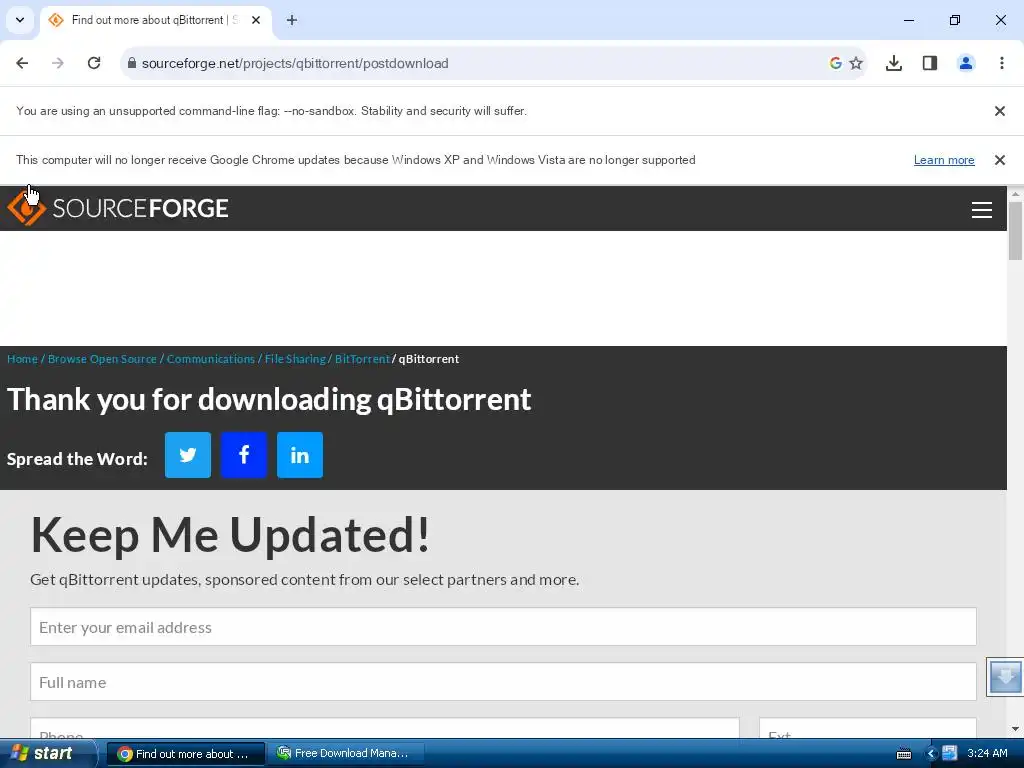Click the Keep Me Updated! heading
This screenshot has width=1024, height=768.
pos(231,535)
